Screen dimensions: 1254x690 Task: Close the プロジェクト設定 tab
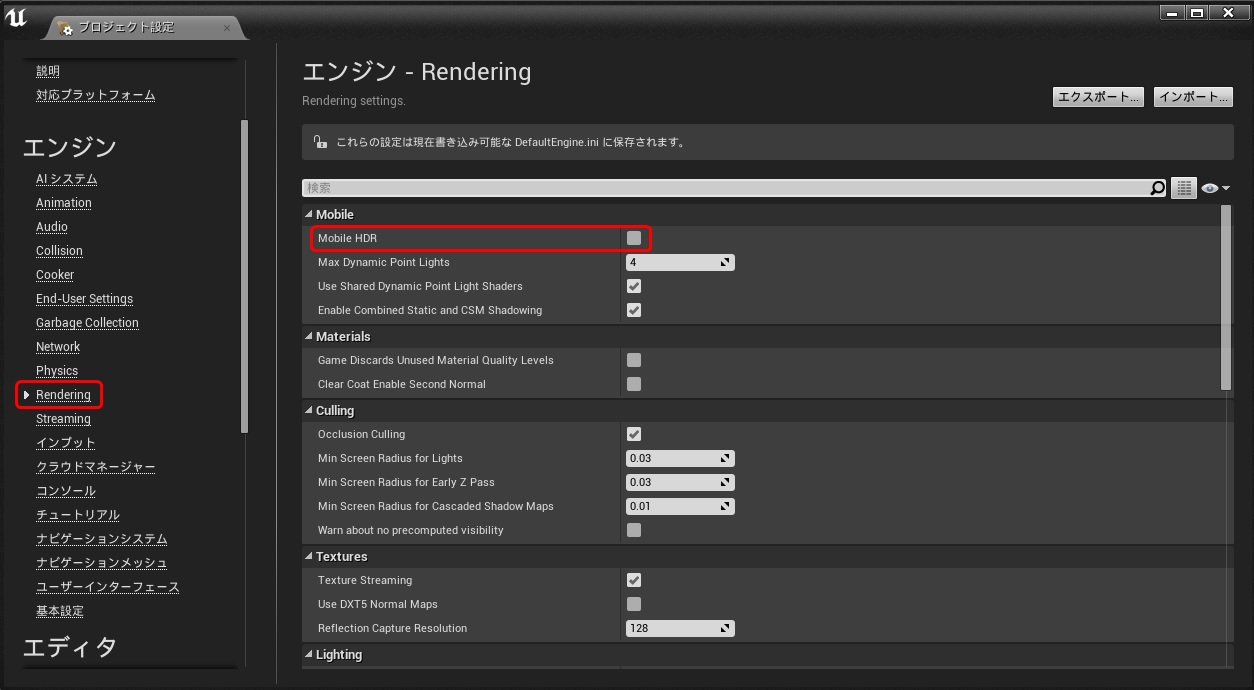pyautogui.click(x=227, y=28)
